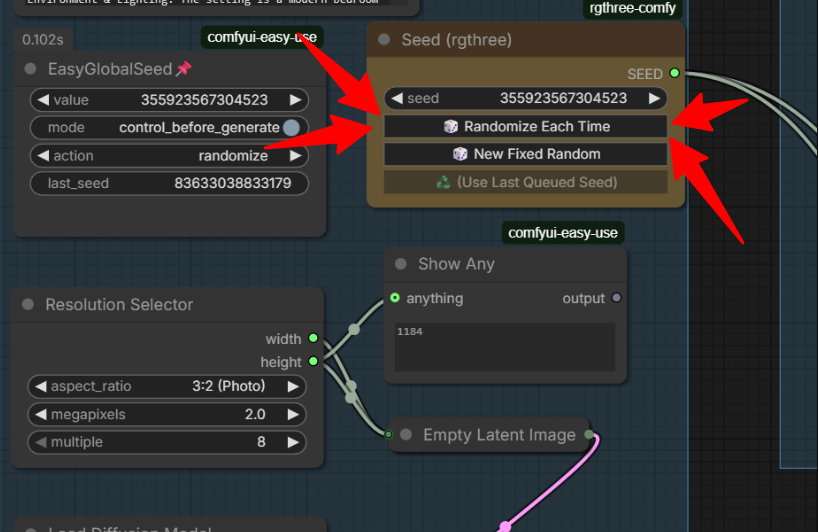This screenshot has width=818, height=532.
Task: Click the height output connector
Action: coord(313,361)
